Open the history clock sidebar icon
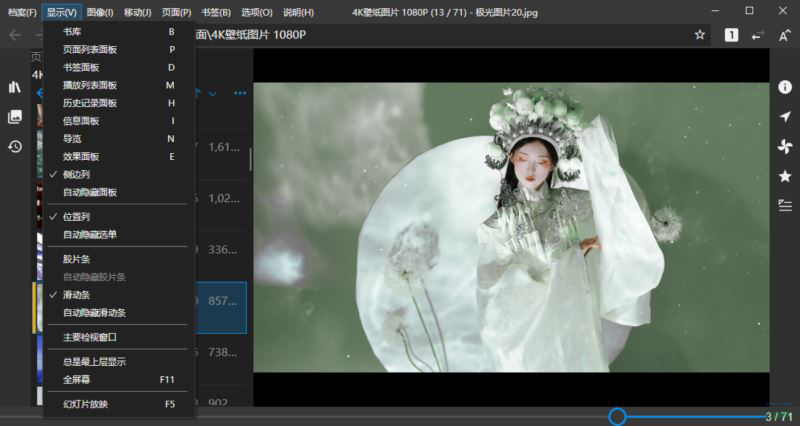Viewport: 800px width, 426px height. point(15,147)
